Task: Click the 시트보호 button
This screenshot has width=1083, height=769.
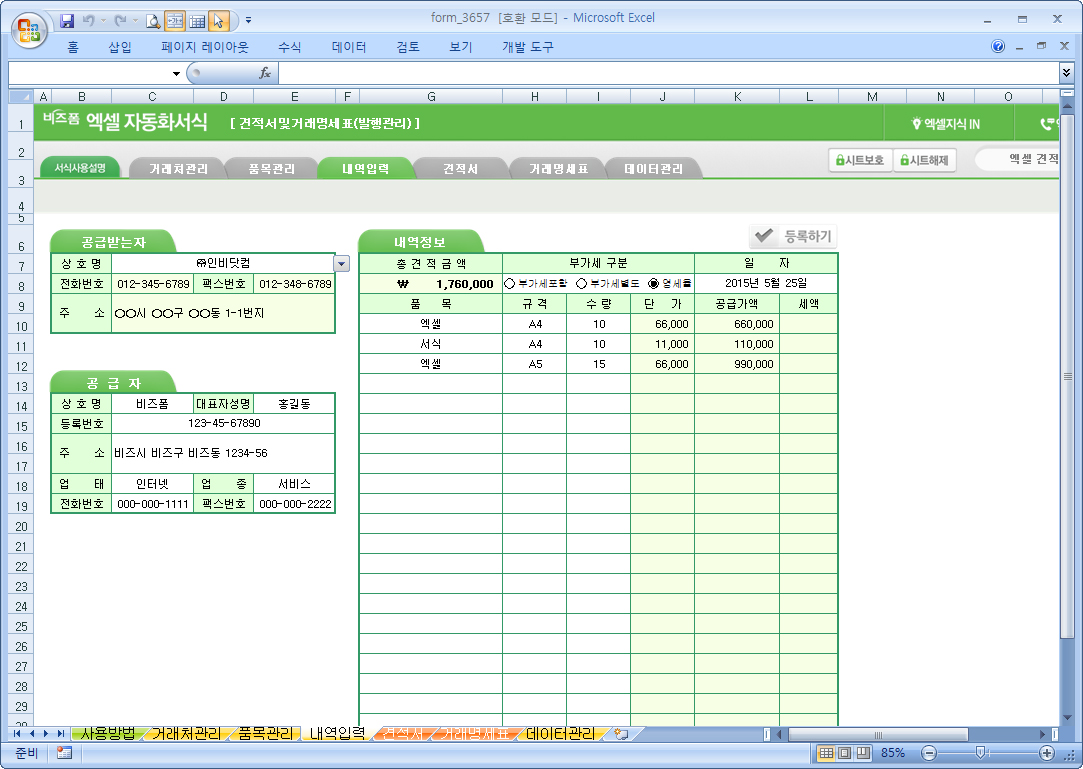Action: (859, 160)
